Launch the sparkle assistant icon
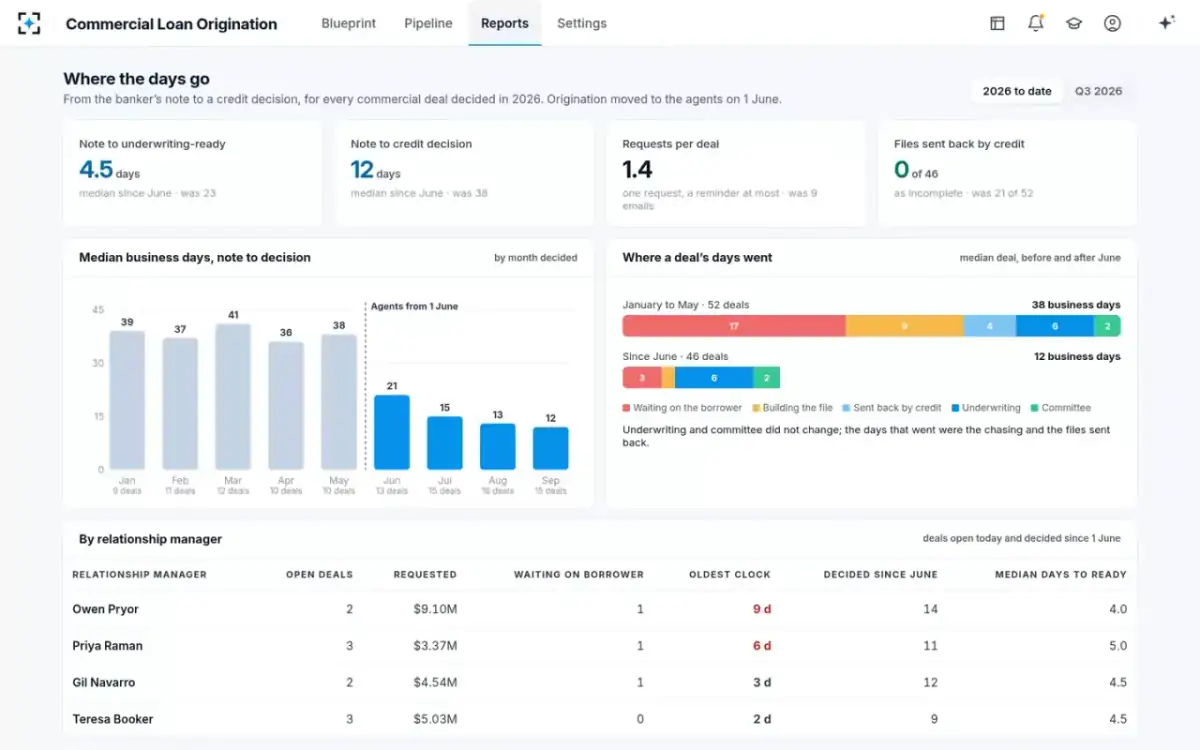 tap(1166, 23)
